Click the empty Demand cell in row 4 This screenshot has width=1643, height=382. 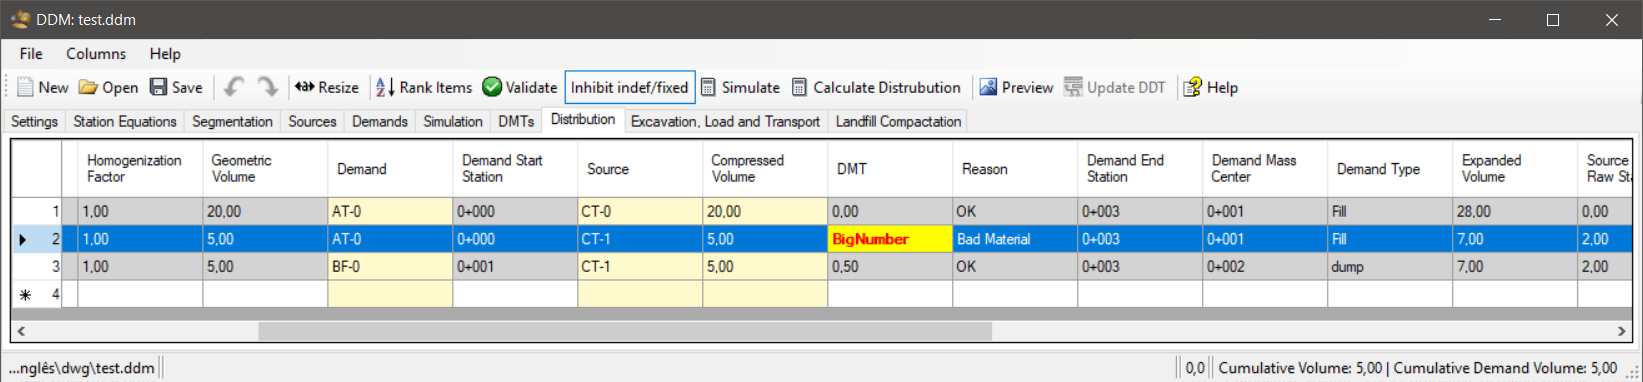[390, 294]
